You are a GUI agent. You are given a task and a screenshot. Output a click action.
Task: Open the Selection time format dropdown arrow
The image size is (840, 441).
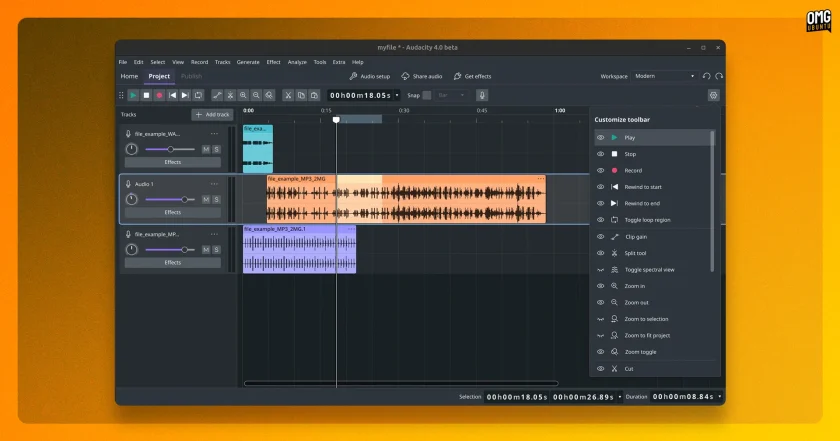tap(620, 397)
